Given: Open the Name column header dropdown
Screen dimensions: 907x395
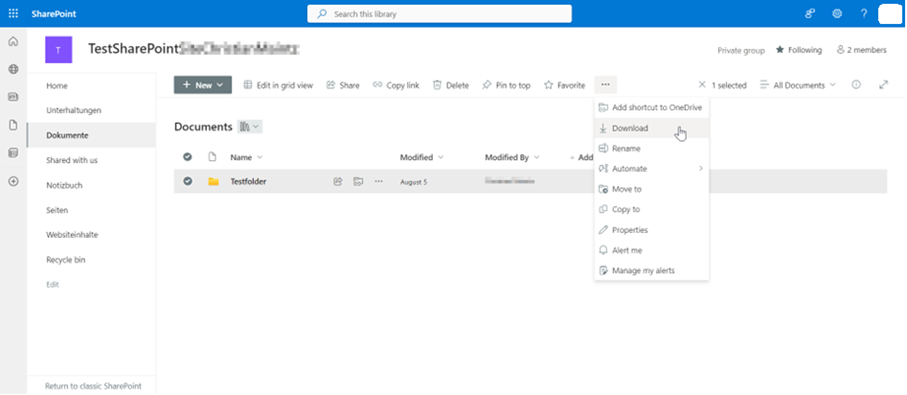Looking at the screenshot, I should (246, 157).
